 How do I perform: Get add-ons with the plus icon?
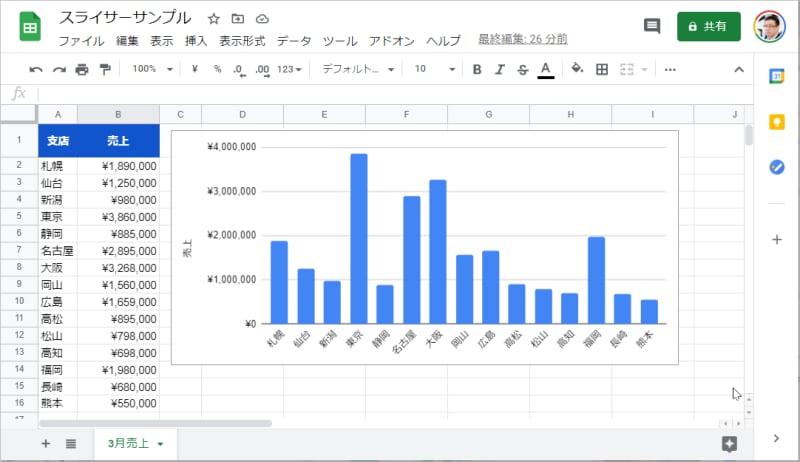(777, 239)
